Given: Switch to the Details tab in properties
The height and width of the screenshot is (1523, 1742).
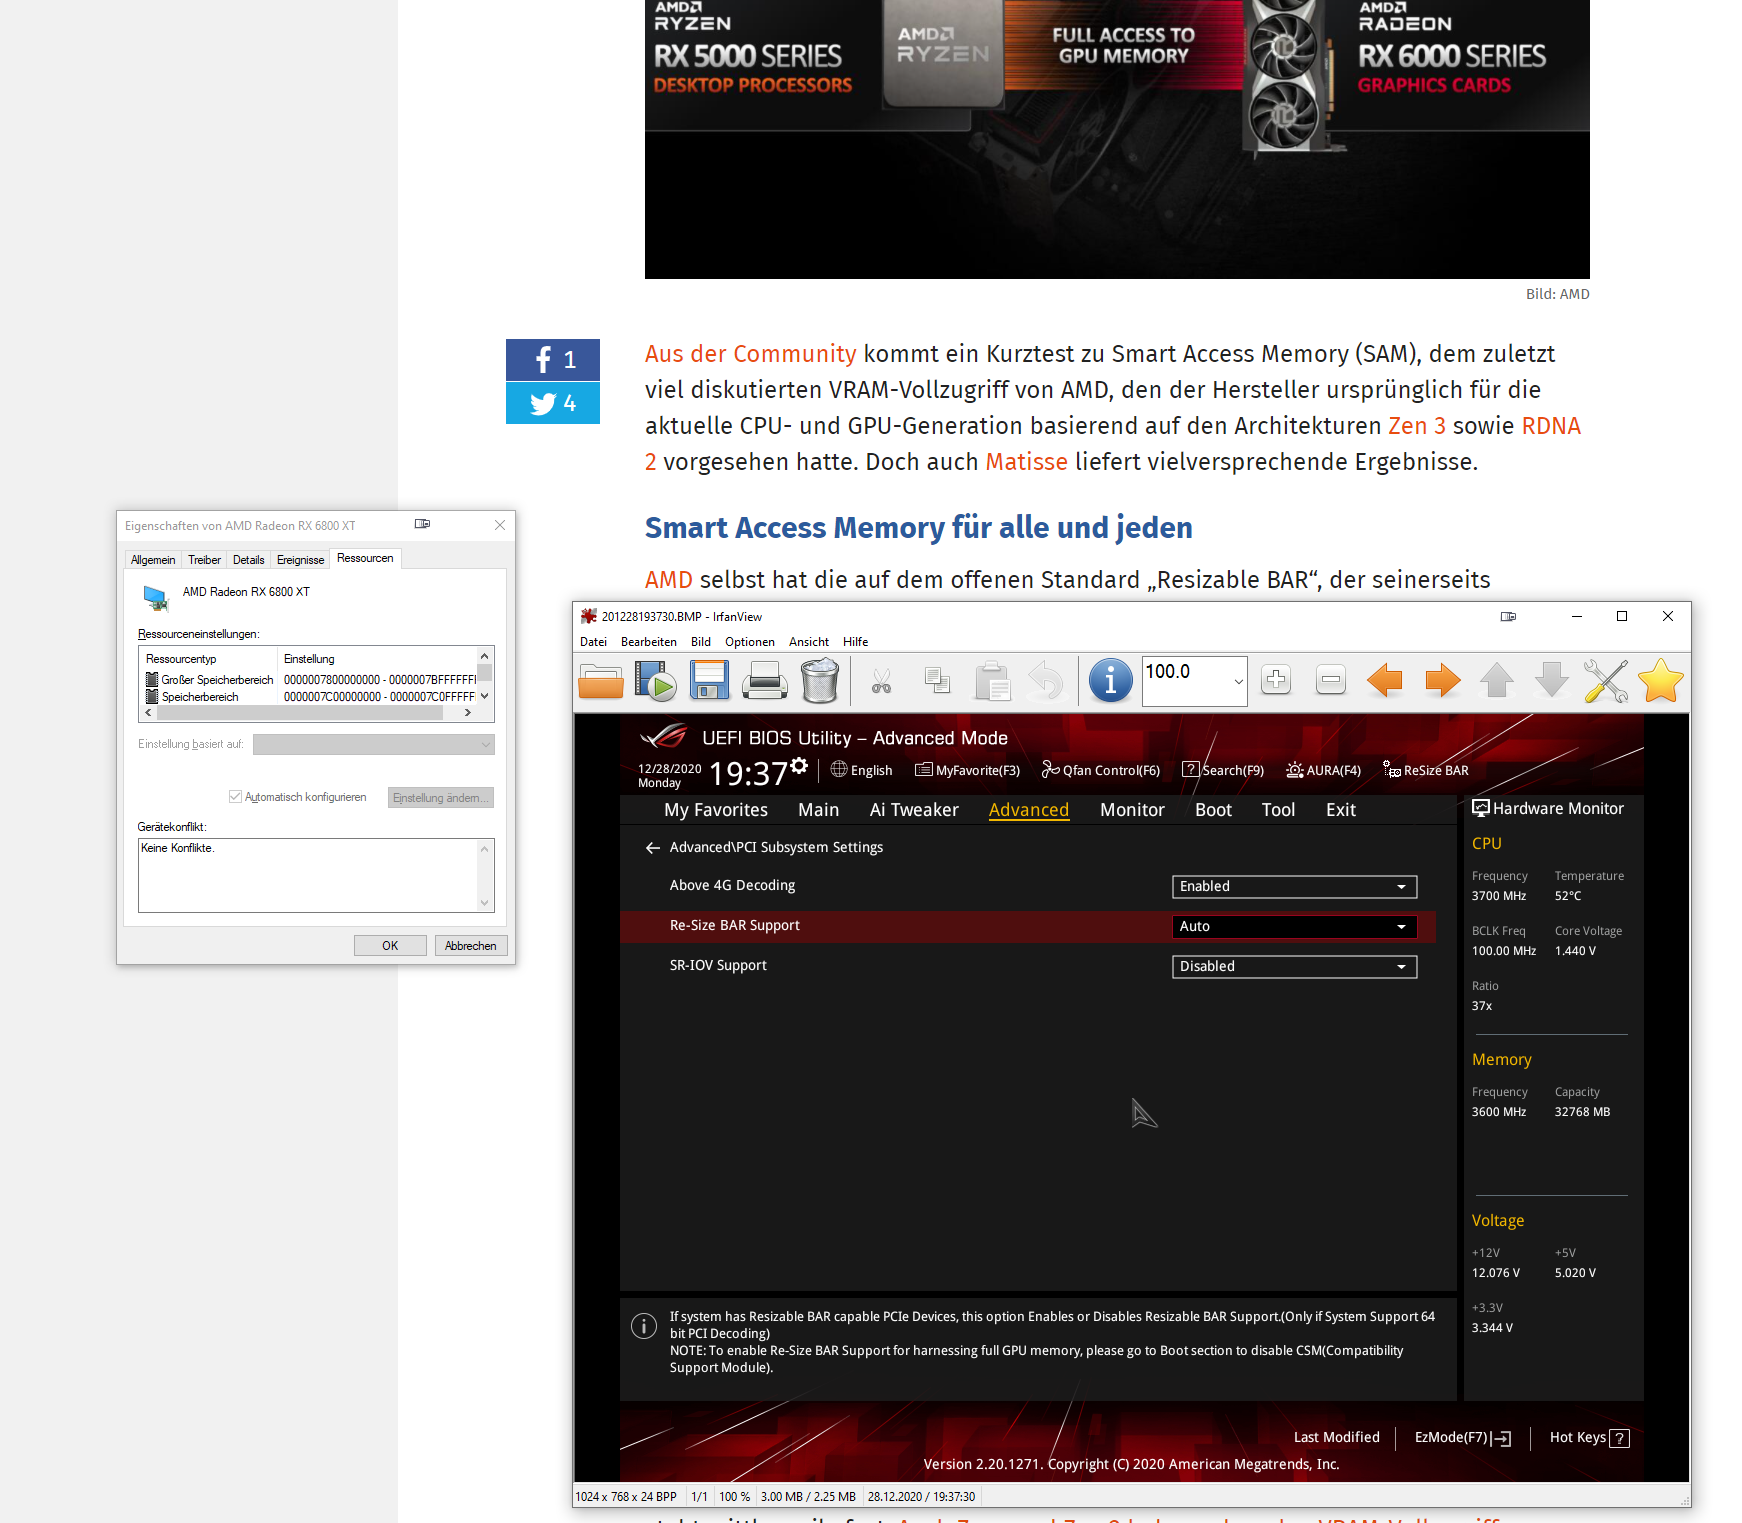Looking at the screenshot, I should tap(249, 560).
